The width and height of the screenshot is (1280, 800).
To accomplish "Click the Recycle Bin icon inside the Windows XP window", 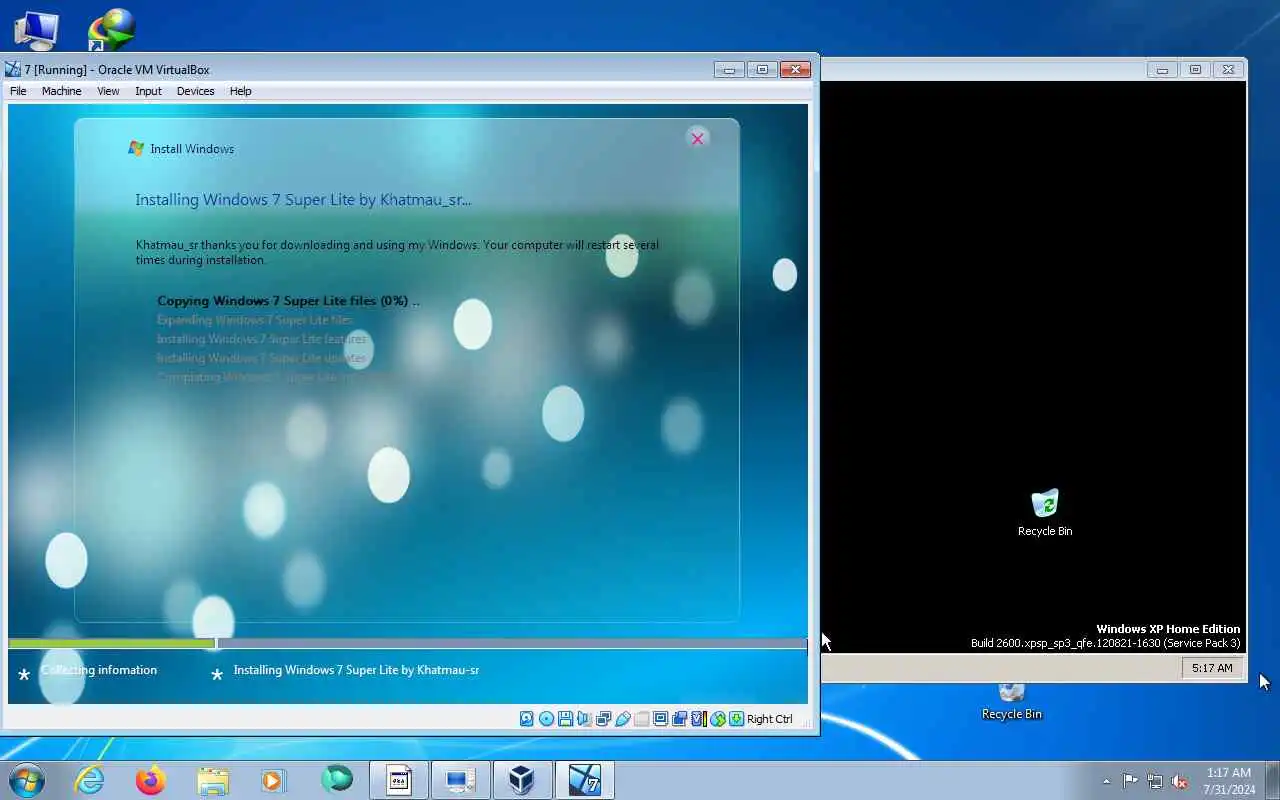I will tap(1045, 503).
